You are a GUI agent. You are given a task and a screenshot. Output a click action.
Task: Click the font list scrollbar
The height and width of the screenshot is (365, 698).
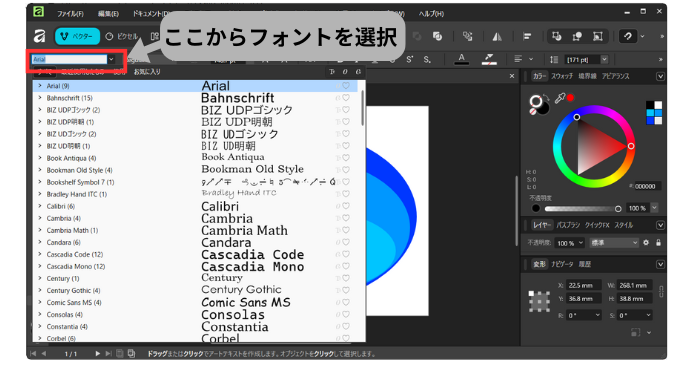click(x=362, y=108)
